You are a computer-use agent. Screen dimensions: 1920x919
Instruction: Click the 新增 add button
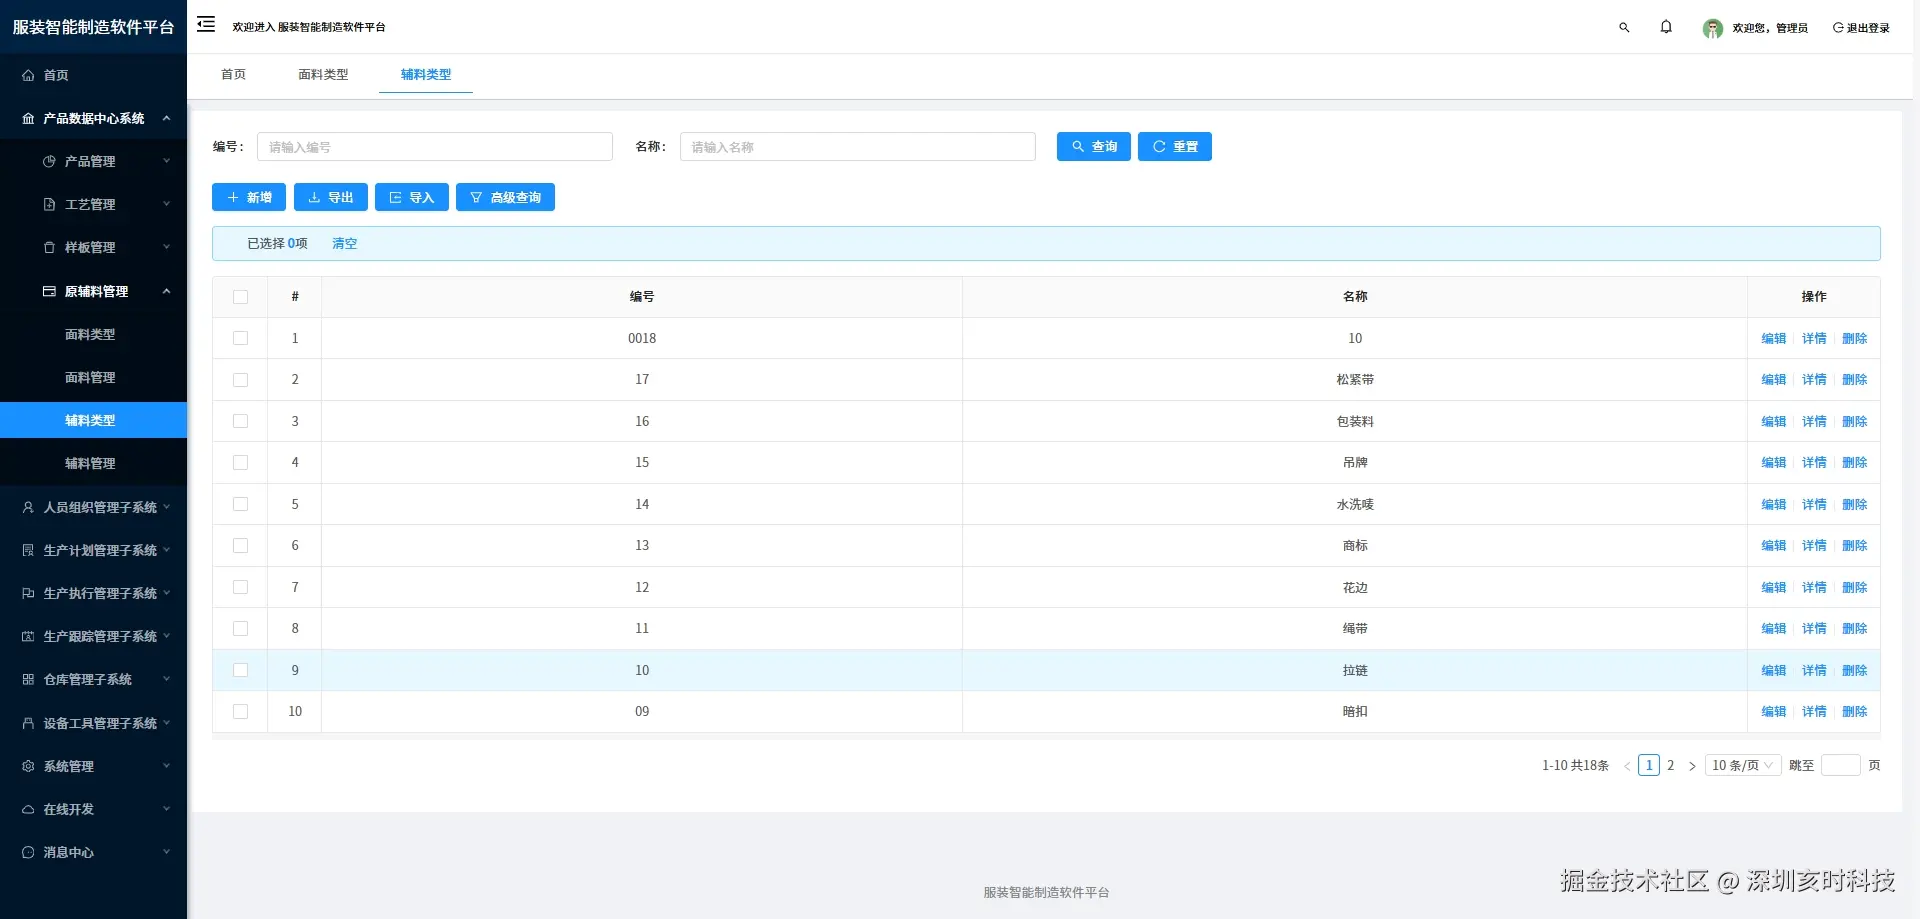click(x=249, y=197)
